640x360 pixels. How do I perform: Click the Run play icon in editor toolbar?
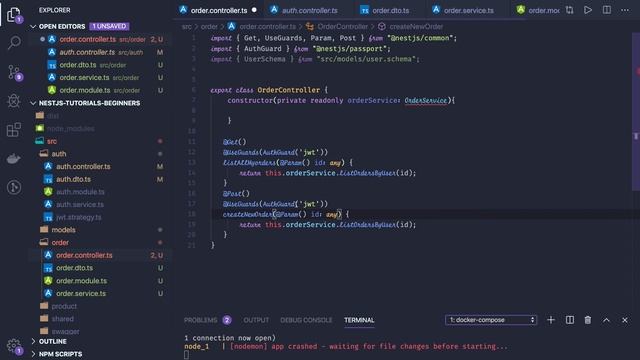pyautogui.click(x=588, y=10)
